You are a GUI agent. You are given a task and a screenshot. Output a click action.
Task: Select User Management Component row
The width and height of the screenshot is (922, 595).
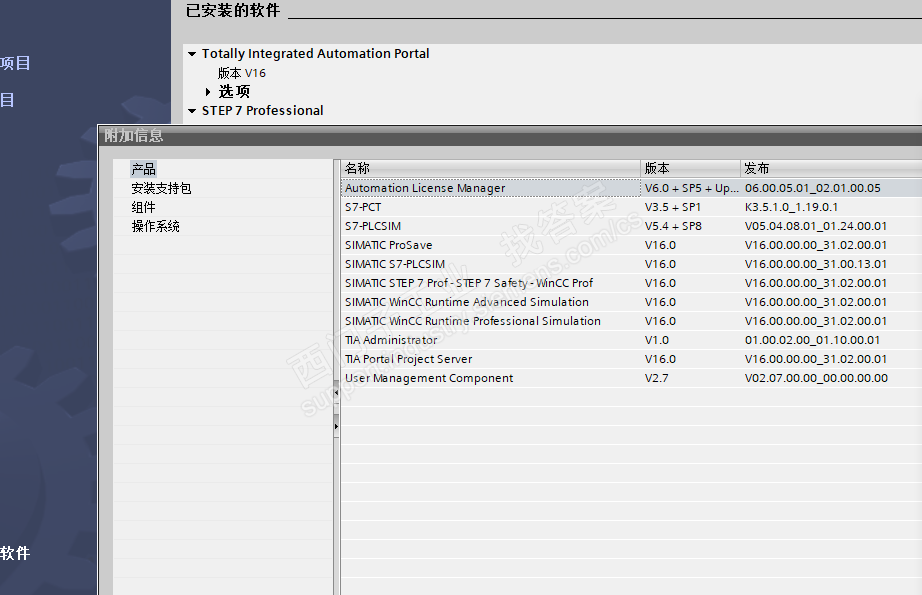click(x=632, y=378)
